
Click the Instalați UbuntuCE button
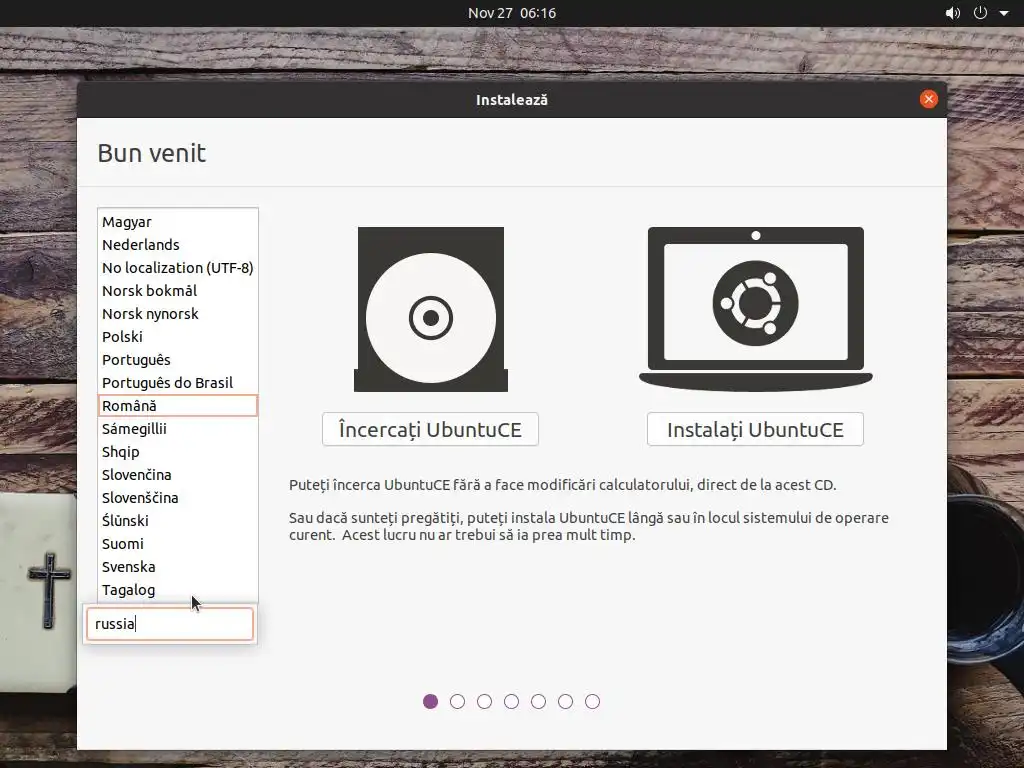(x=756, y=429)
